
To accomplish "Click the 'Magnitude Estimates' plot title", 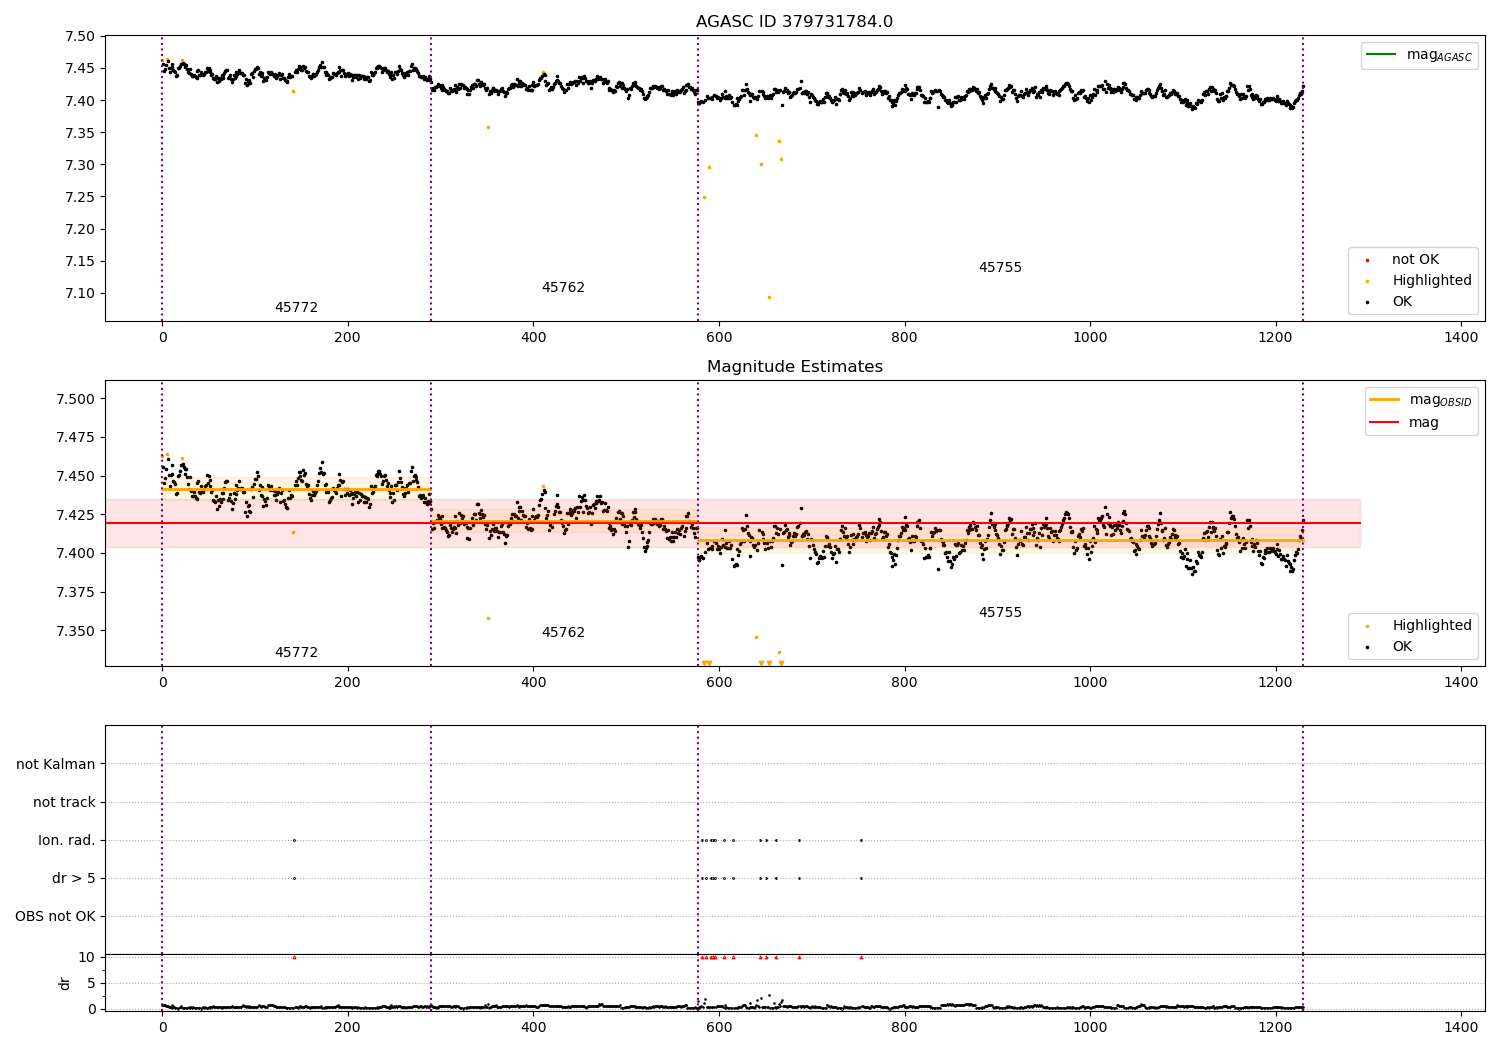I will (794, 367).
